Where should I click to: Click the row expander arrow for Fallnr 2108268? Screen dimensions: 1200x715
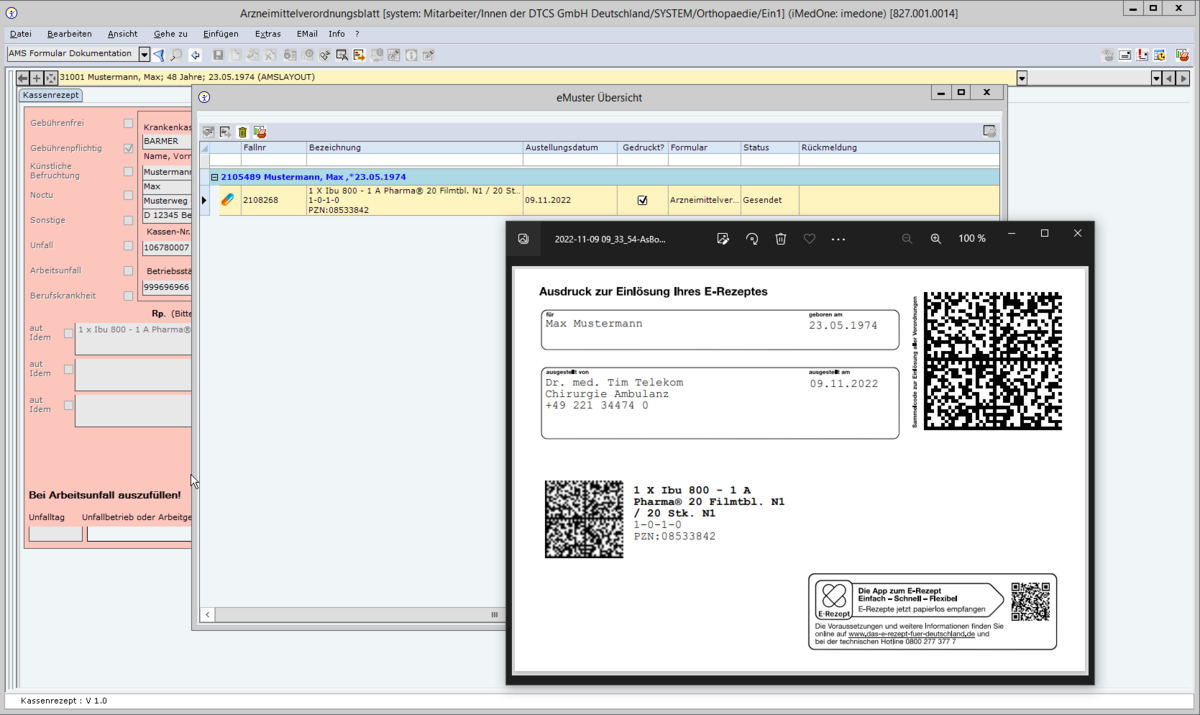coord(205,200)
